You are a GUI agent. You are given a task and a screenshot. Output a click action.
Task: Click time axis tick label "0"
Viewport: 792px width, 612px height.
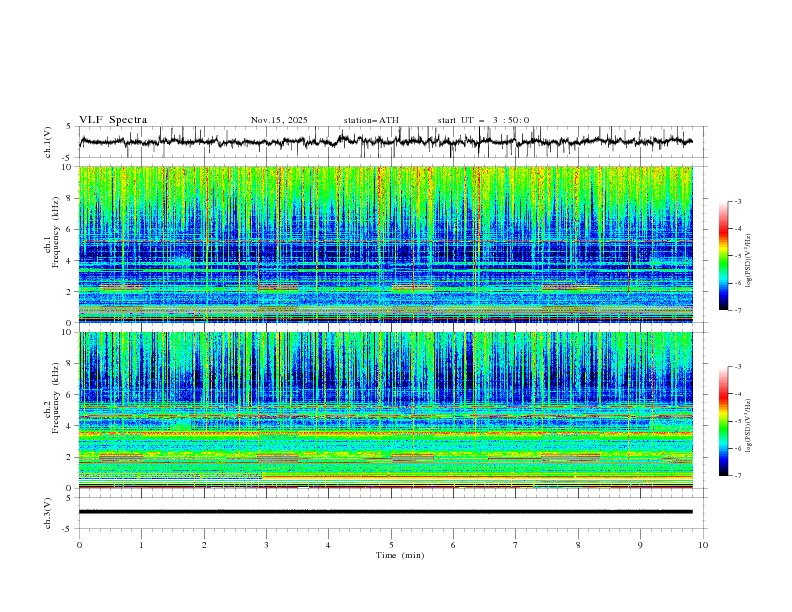79,545
